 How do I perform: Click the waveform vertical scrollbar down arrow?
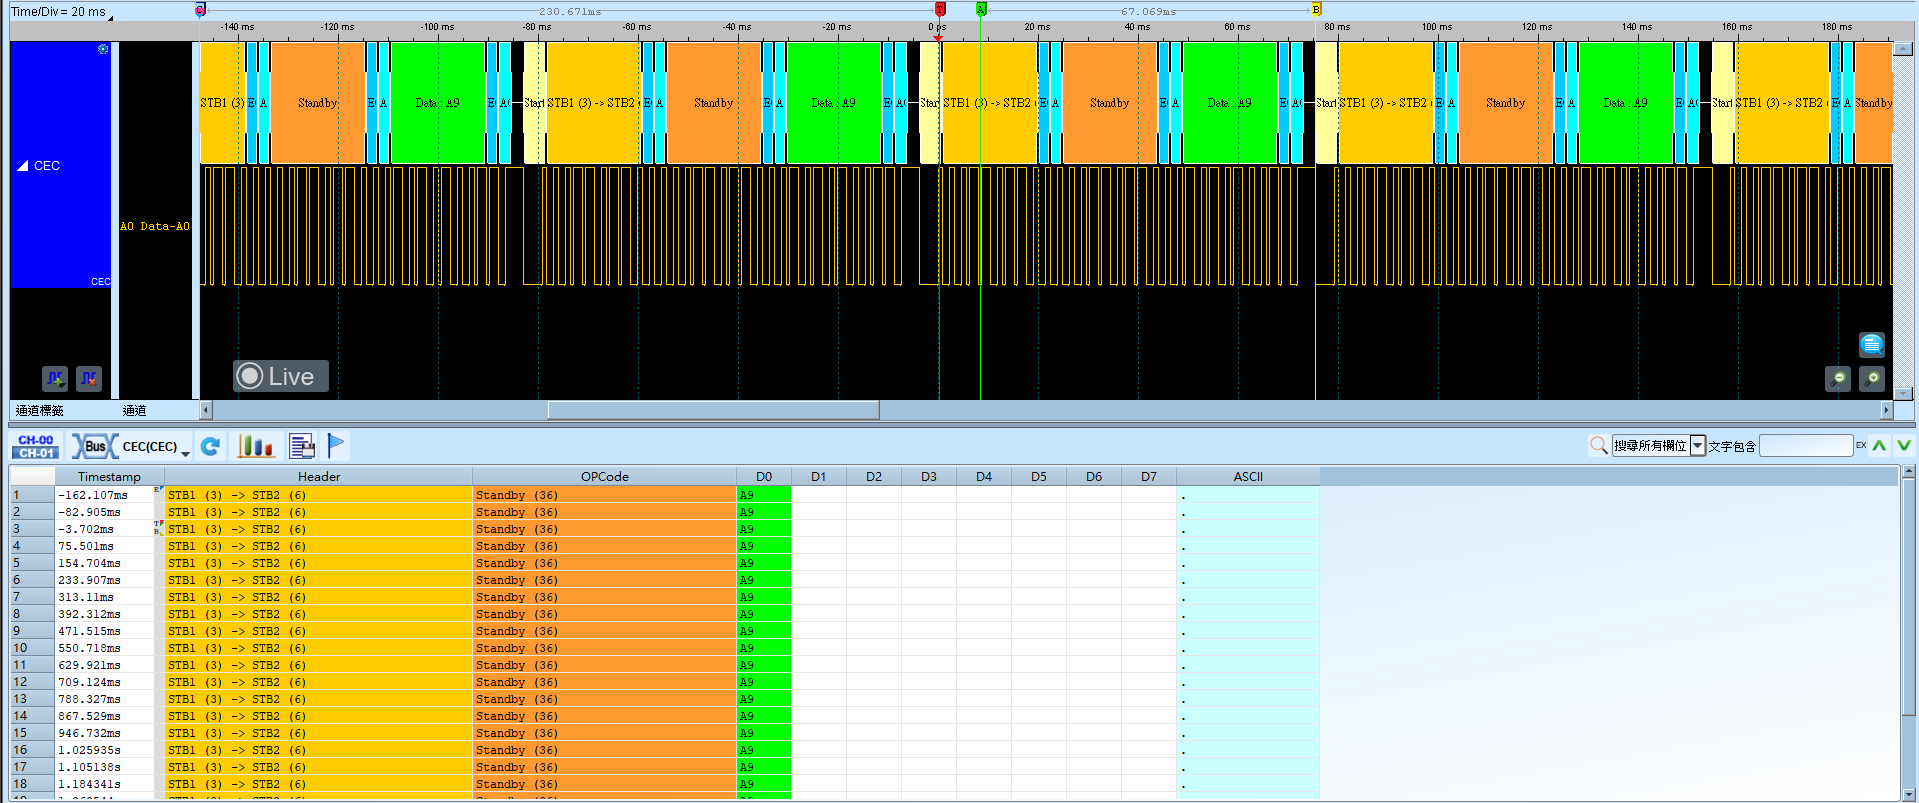(1904, 393)
